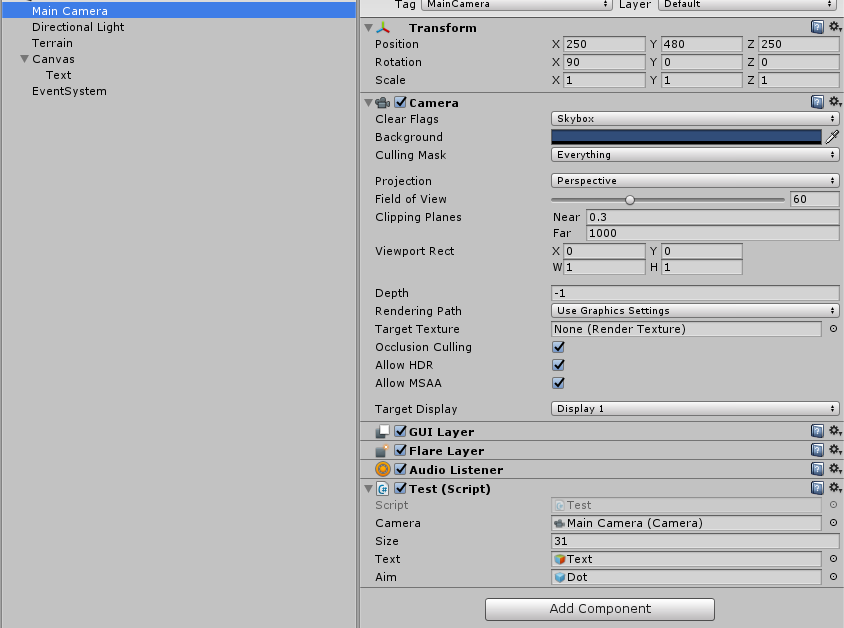Disable Allow MSAA
844x628 pixels.
pos(558,383)
